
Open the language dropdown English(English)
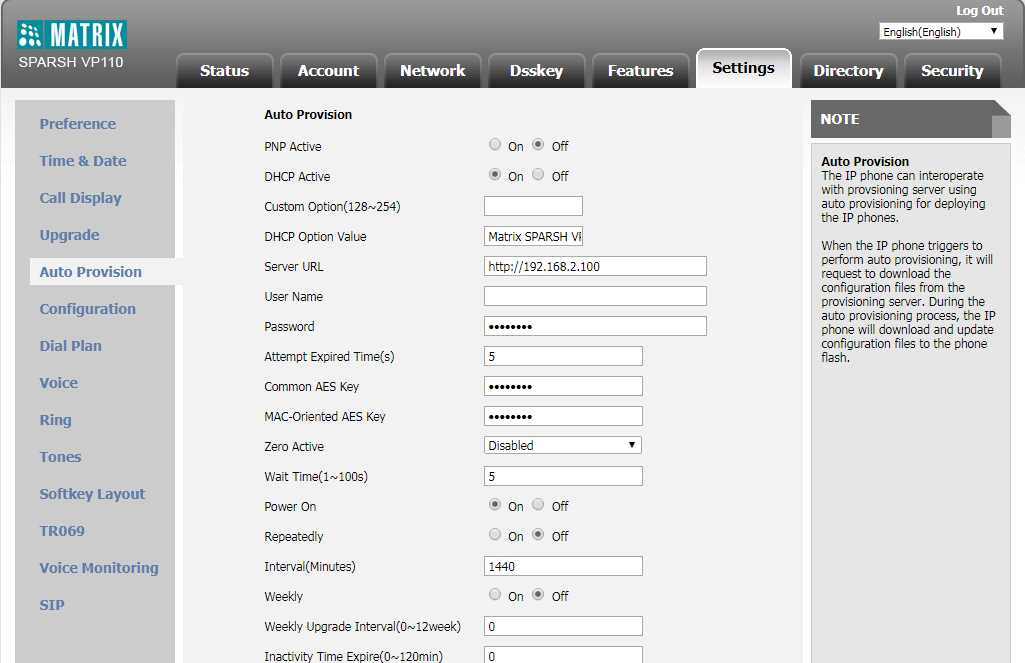coord(941,31)
